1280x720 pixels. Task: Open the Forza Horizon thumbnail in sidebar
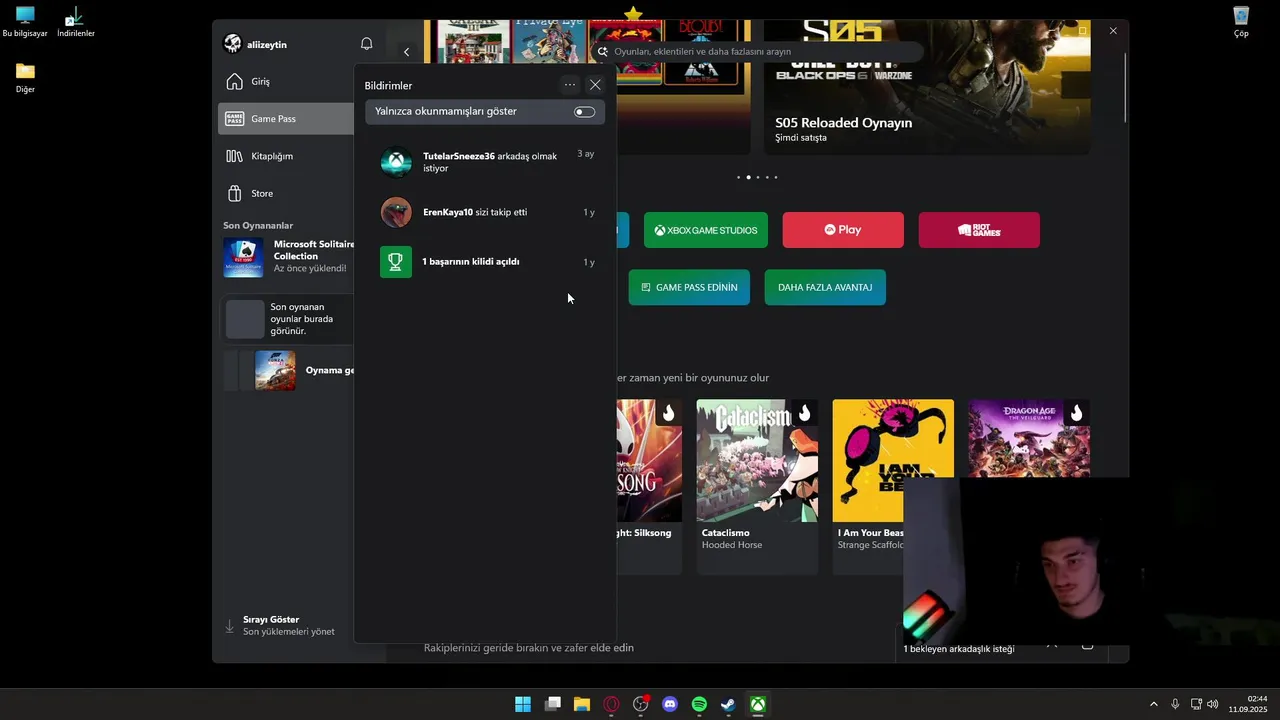pos(275,370)
